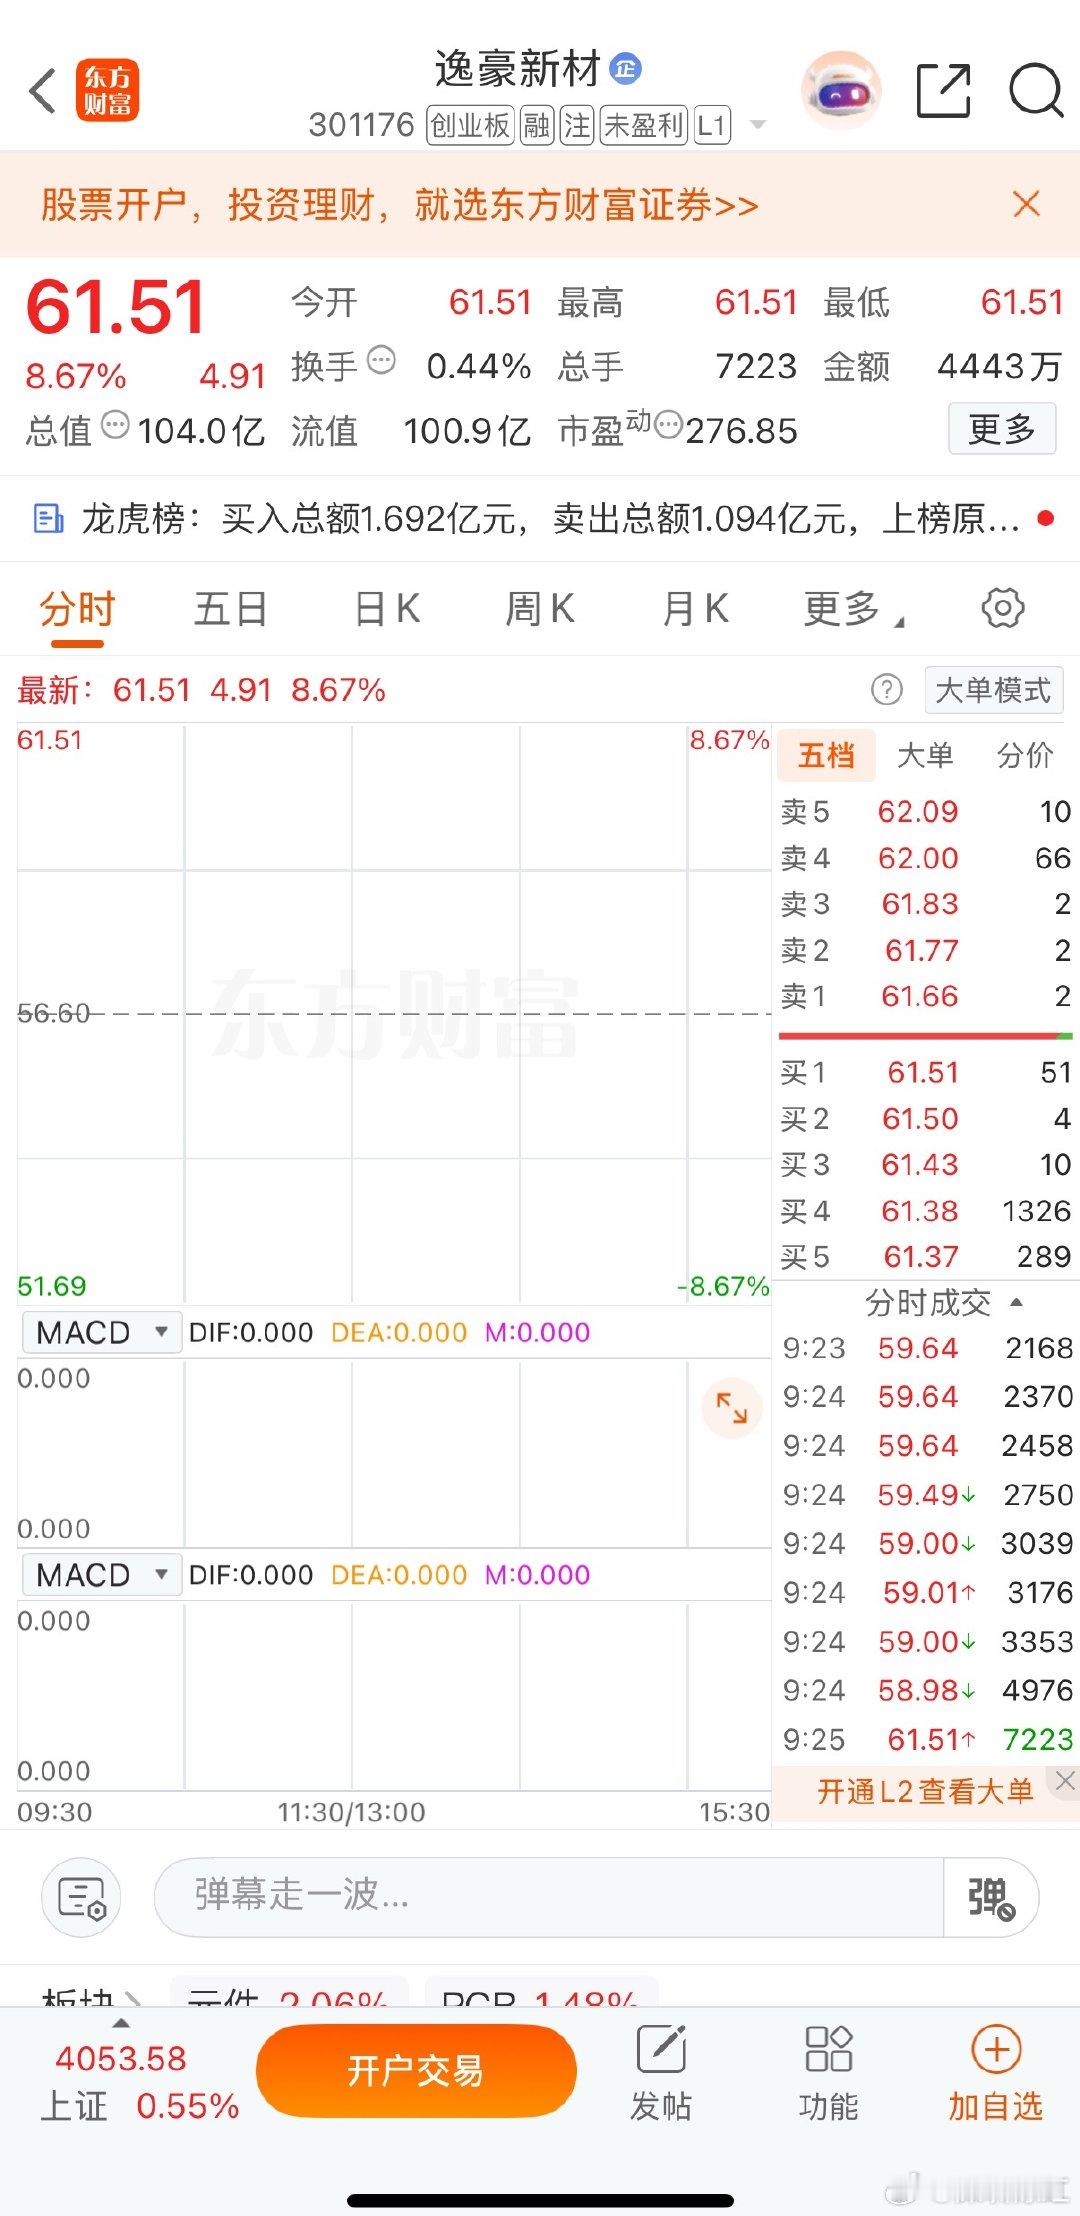The width and height of the screenshot is (1080, 2216).
Task: Open the robot assistant avatar
Action: coord(841,91)
